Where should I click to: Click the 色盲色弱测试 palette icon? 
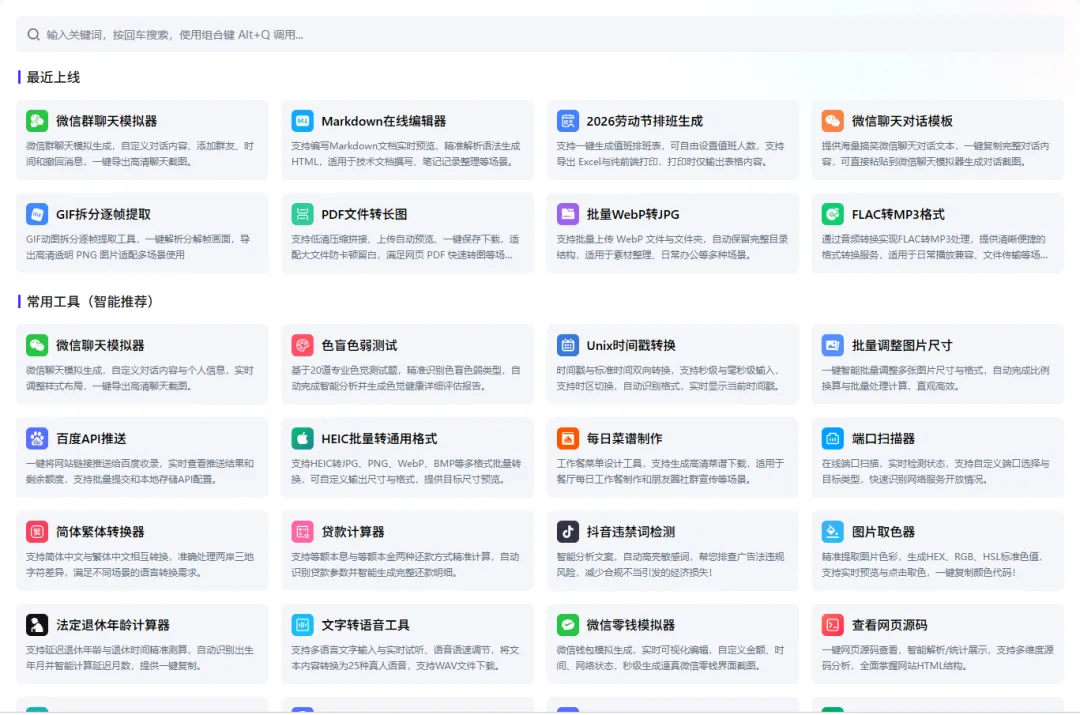tap(302, 345)
